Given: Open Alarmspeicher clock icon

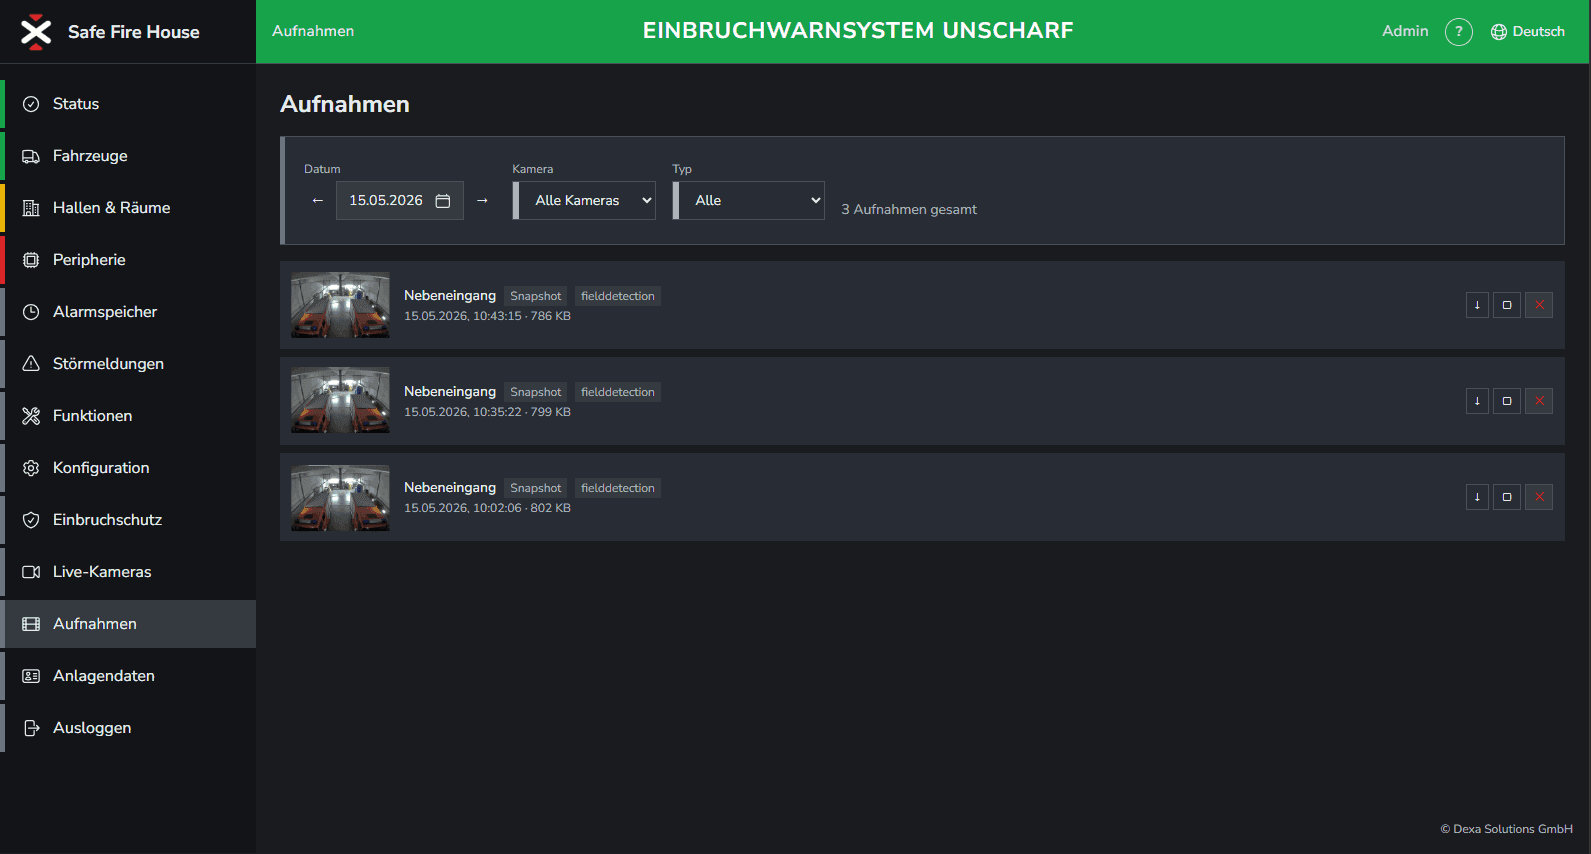Looking at the screenshot, I should tap(31, 312).
